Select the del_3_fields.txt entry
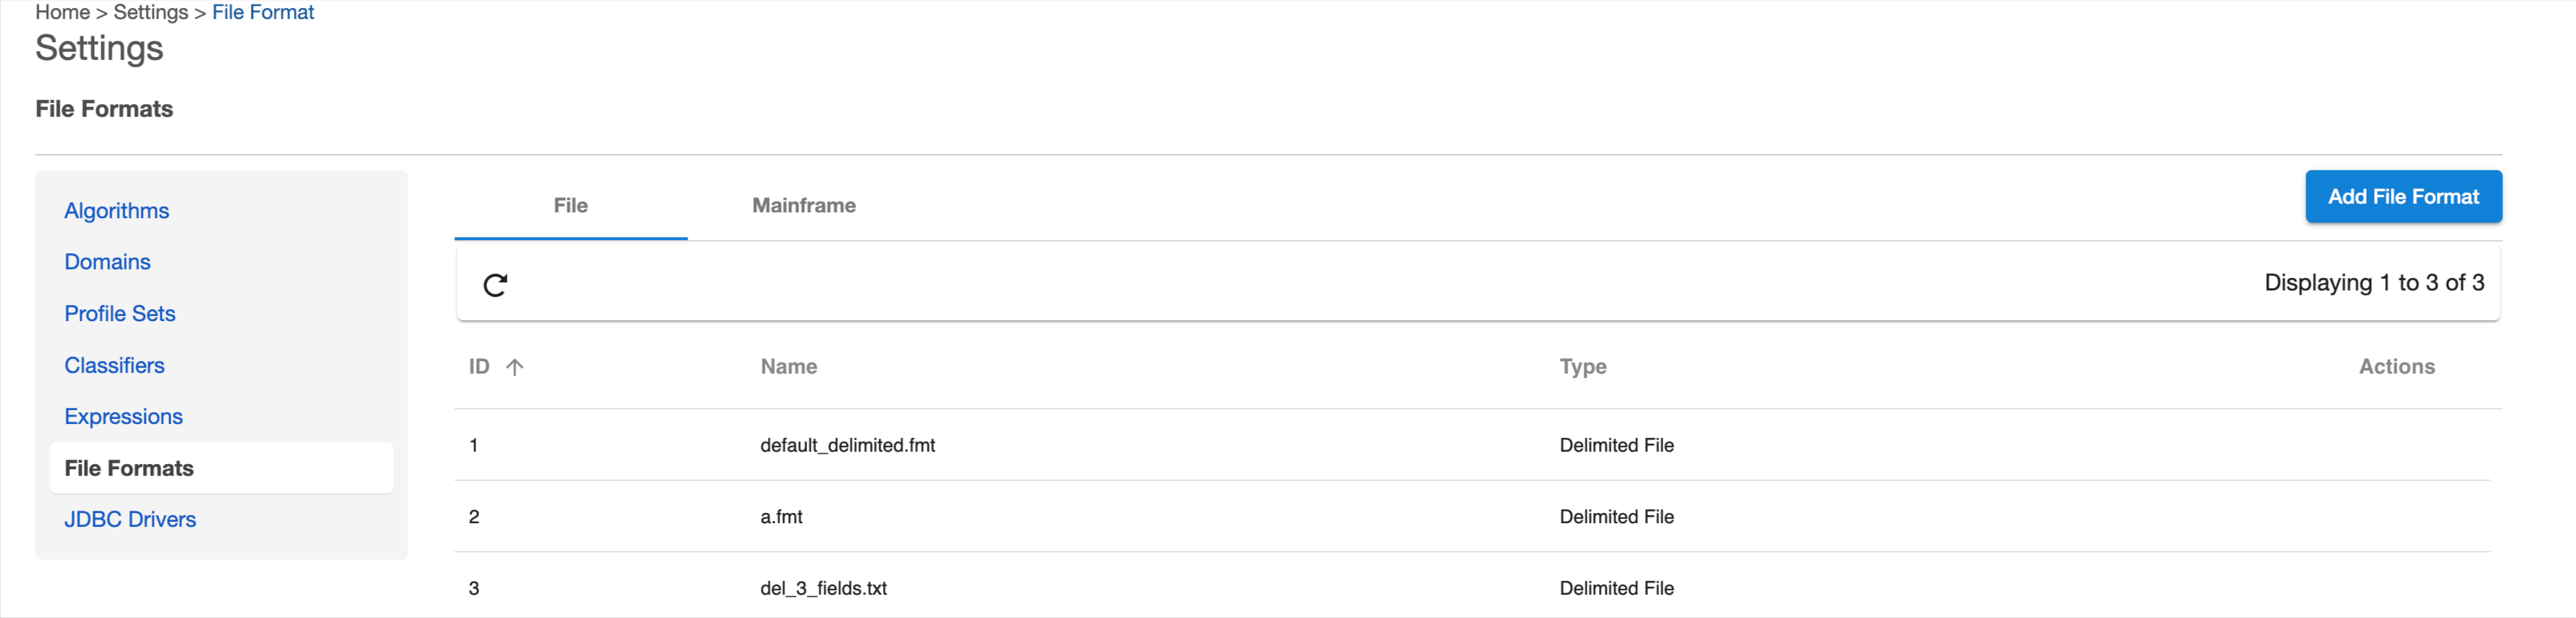 tap(823, 588)
